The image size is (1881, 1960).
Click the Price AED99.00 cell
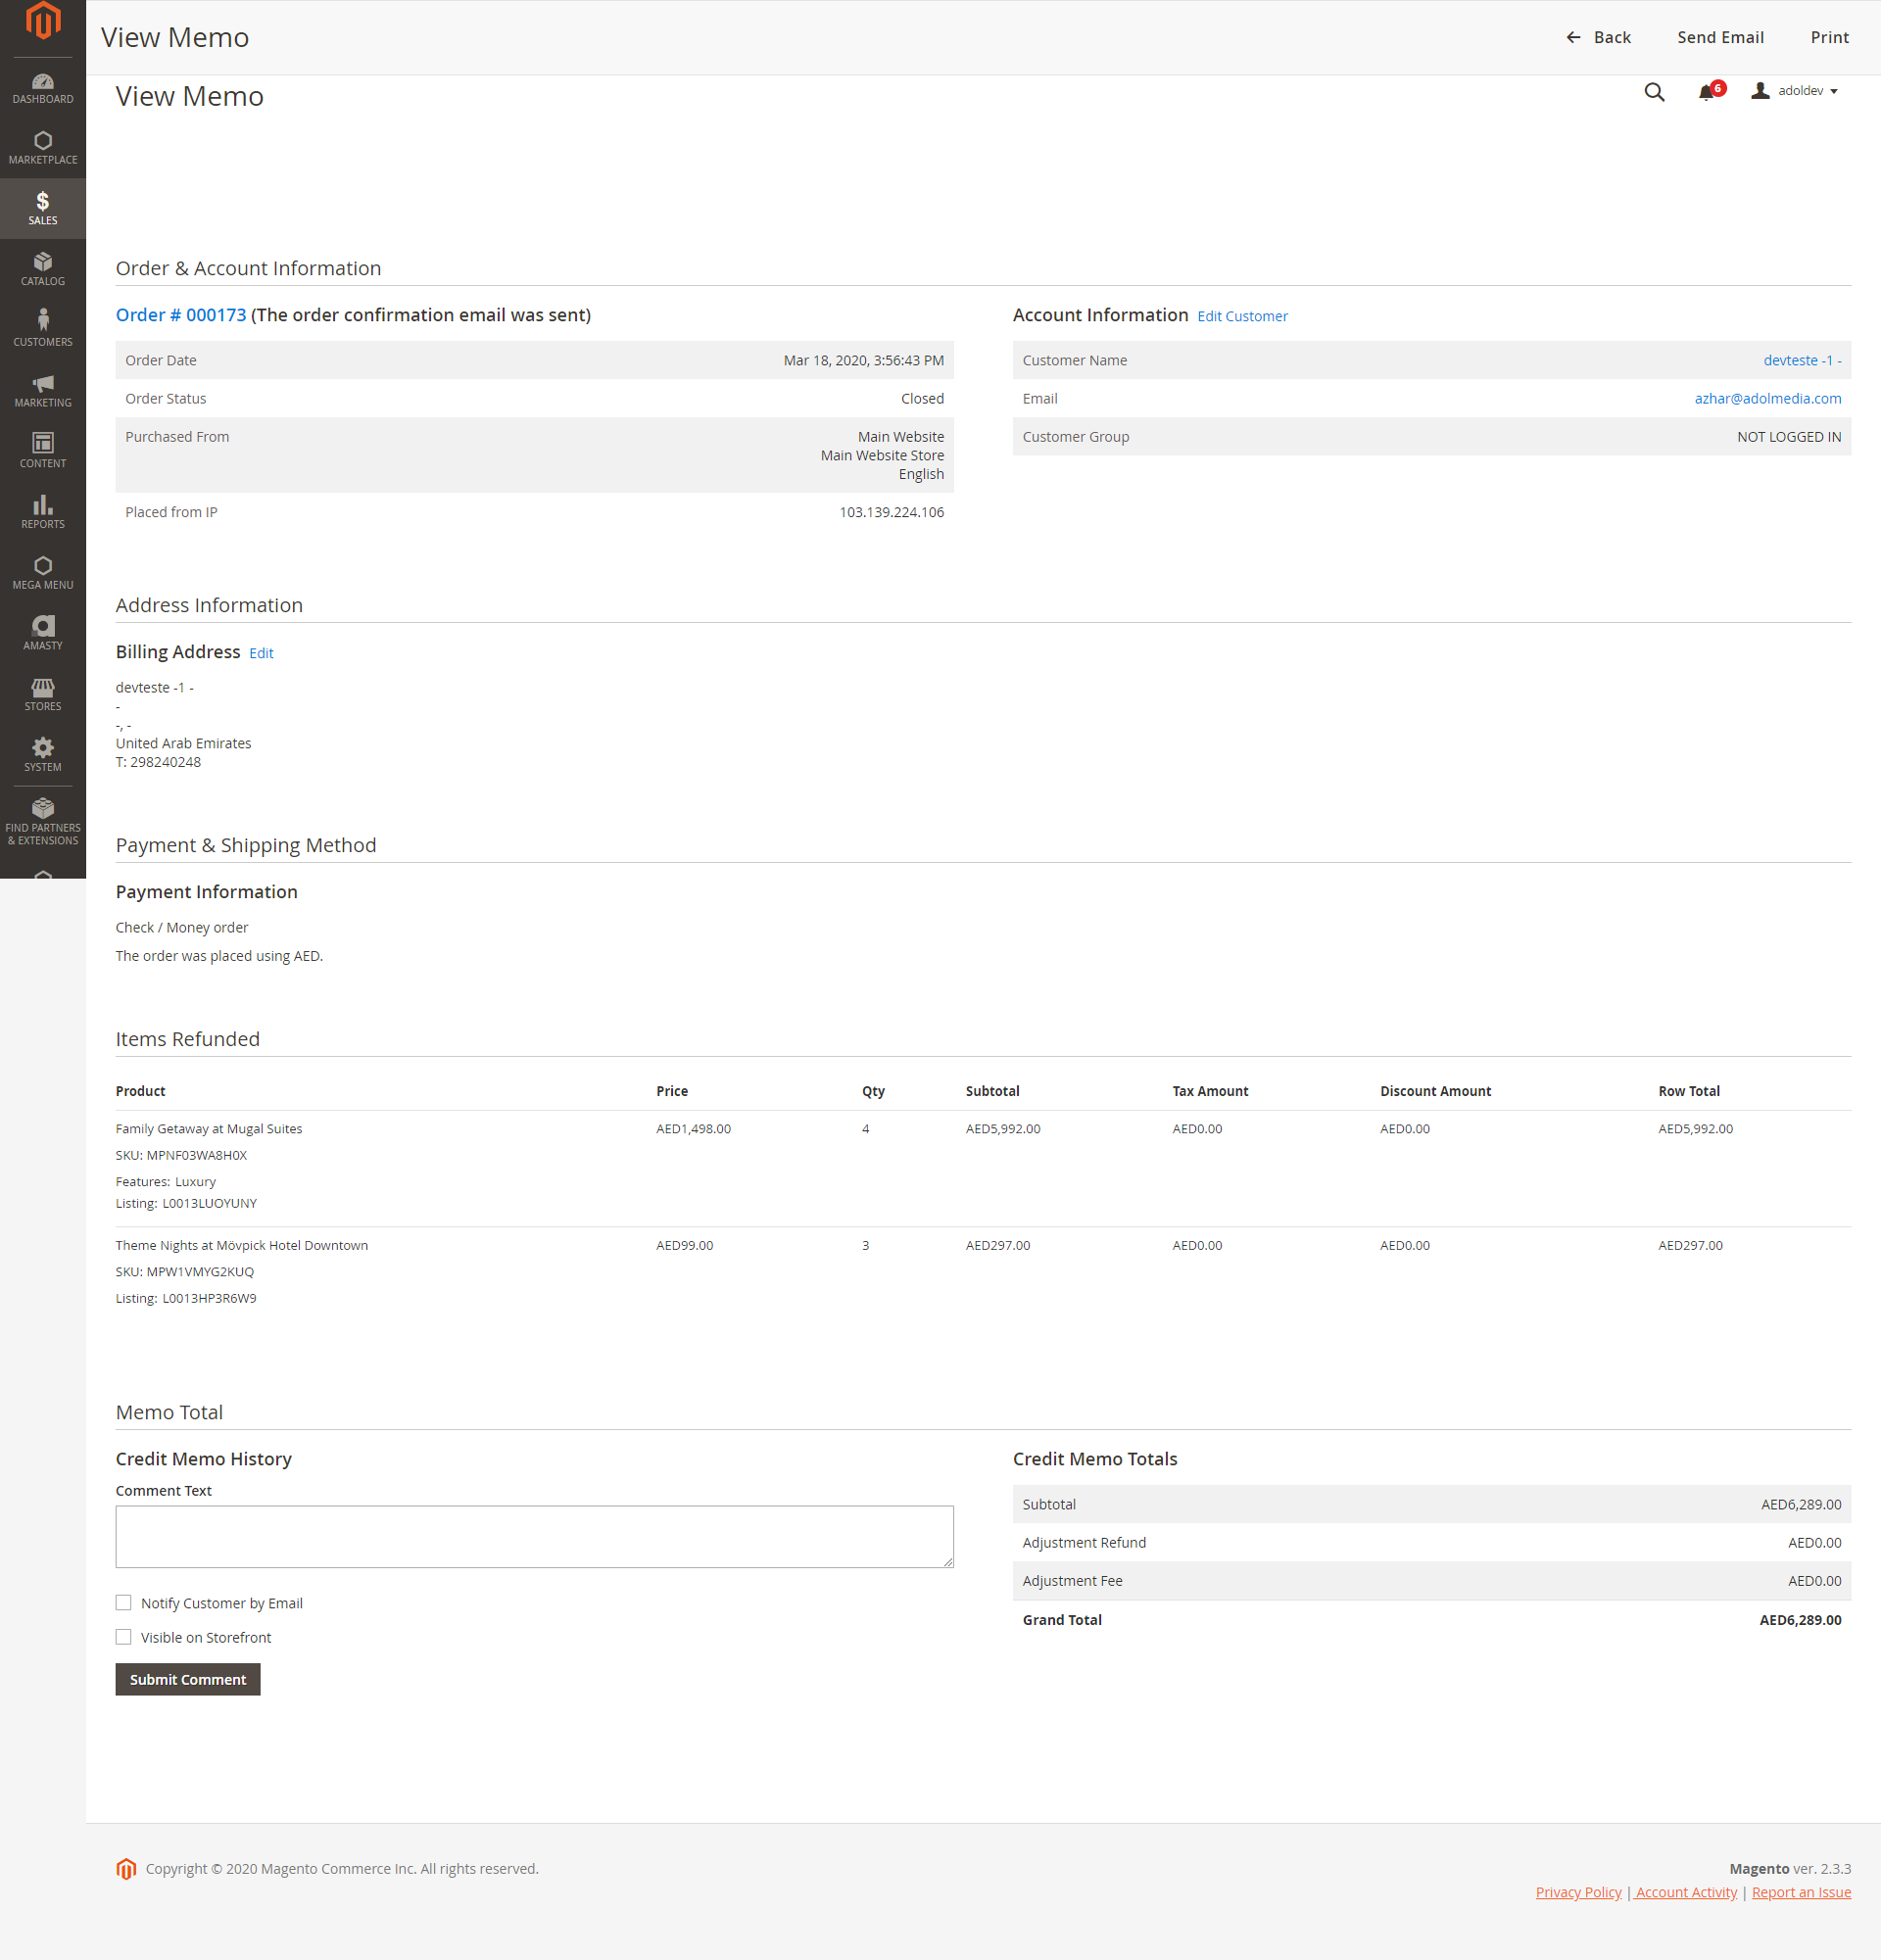[x=684, y=1245]
